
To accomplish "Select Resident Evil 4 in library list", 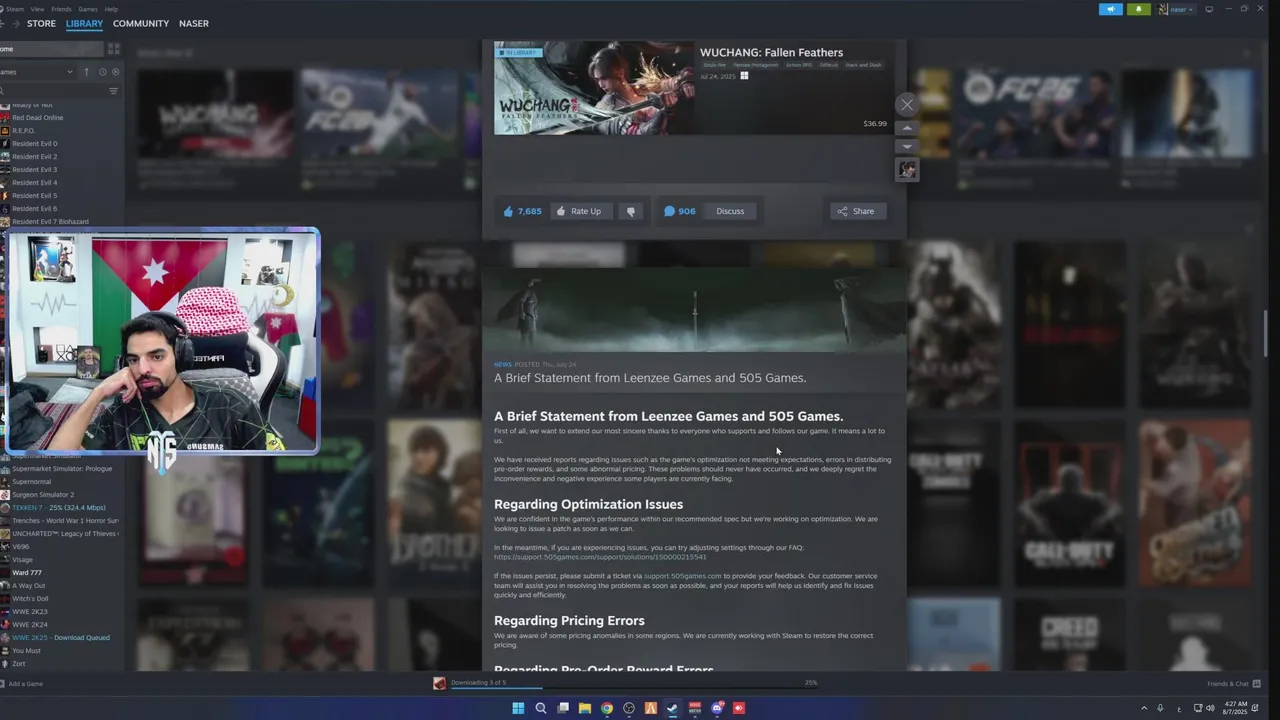I will pyautogui.click(x=34, y=183).
